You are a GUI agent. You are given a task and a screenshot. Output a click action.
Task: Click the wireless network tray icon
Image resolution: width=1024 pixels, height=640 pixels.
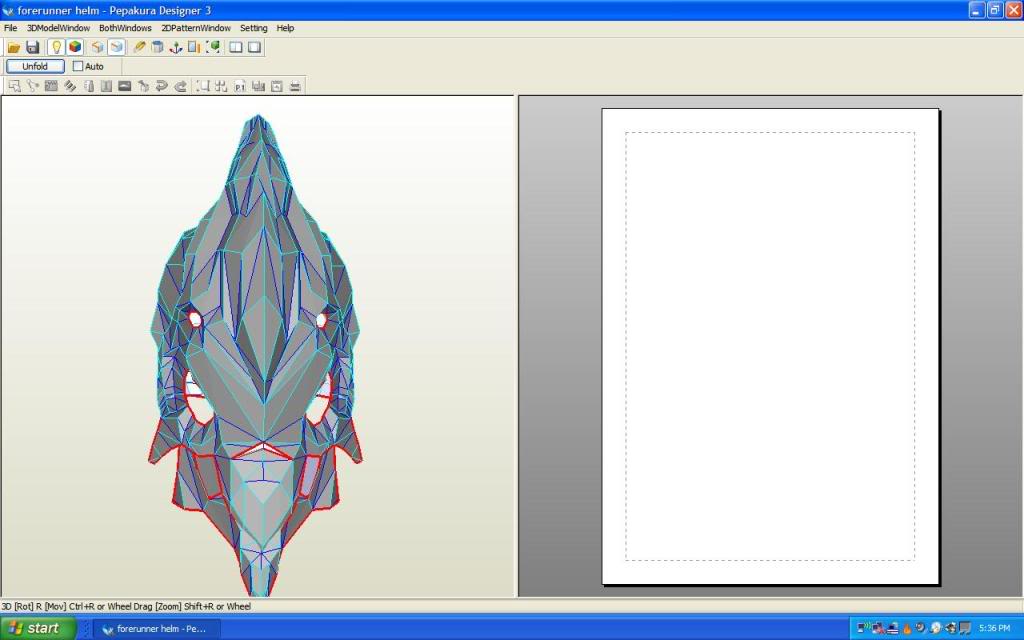[x=863, y=628]
